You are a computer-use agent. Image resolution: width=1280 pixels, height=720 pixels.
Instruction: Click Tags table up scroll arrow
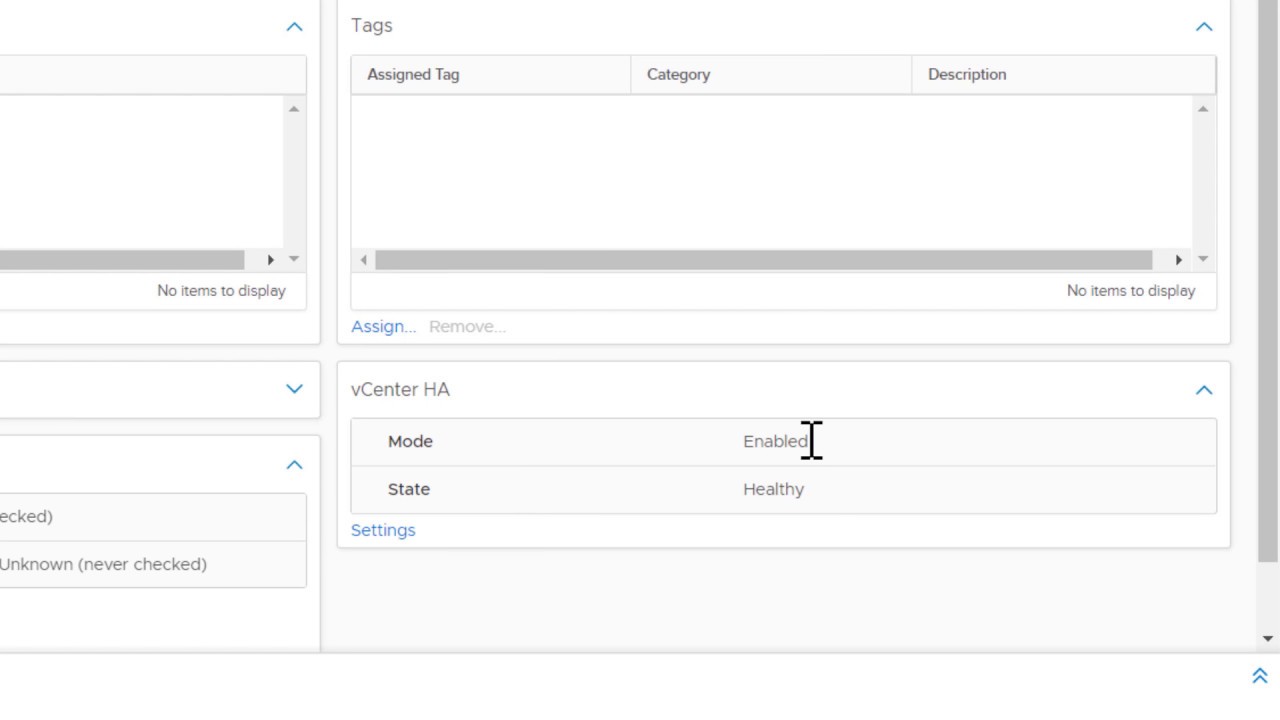pos(1203,109)
